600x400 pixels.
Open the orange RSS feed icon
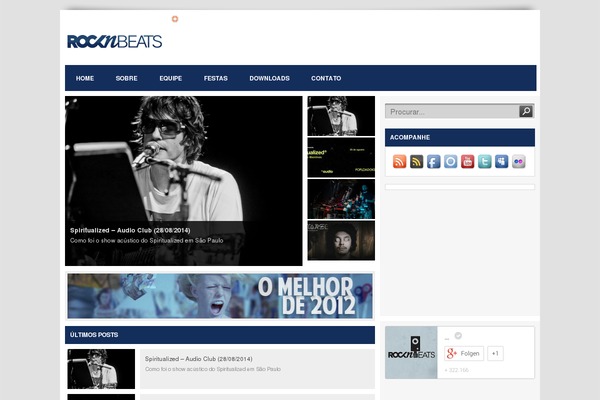pyautogui.click(x=399, y=162)
